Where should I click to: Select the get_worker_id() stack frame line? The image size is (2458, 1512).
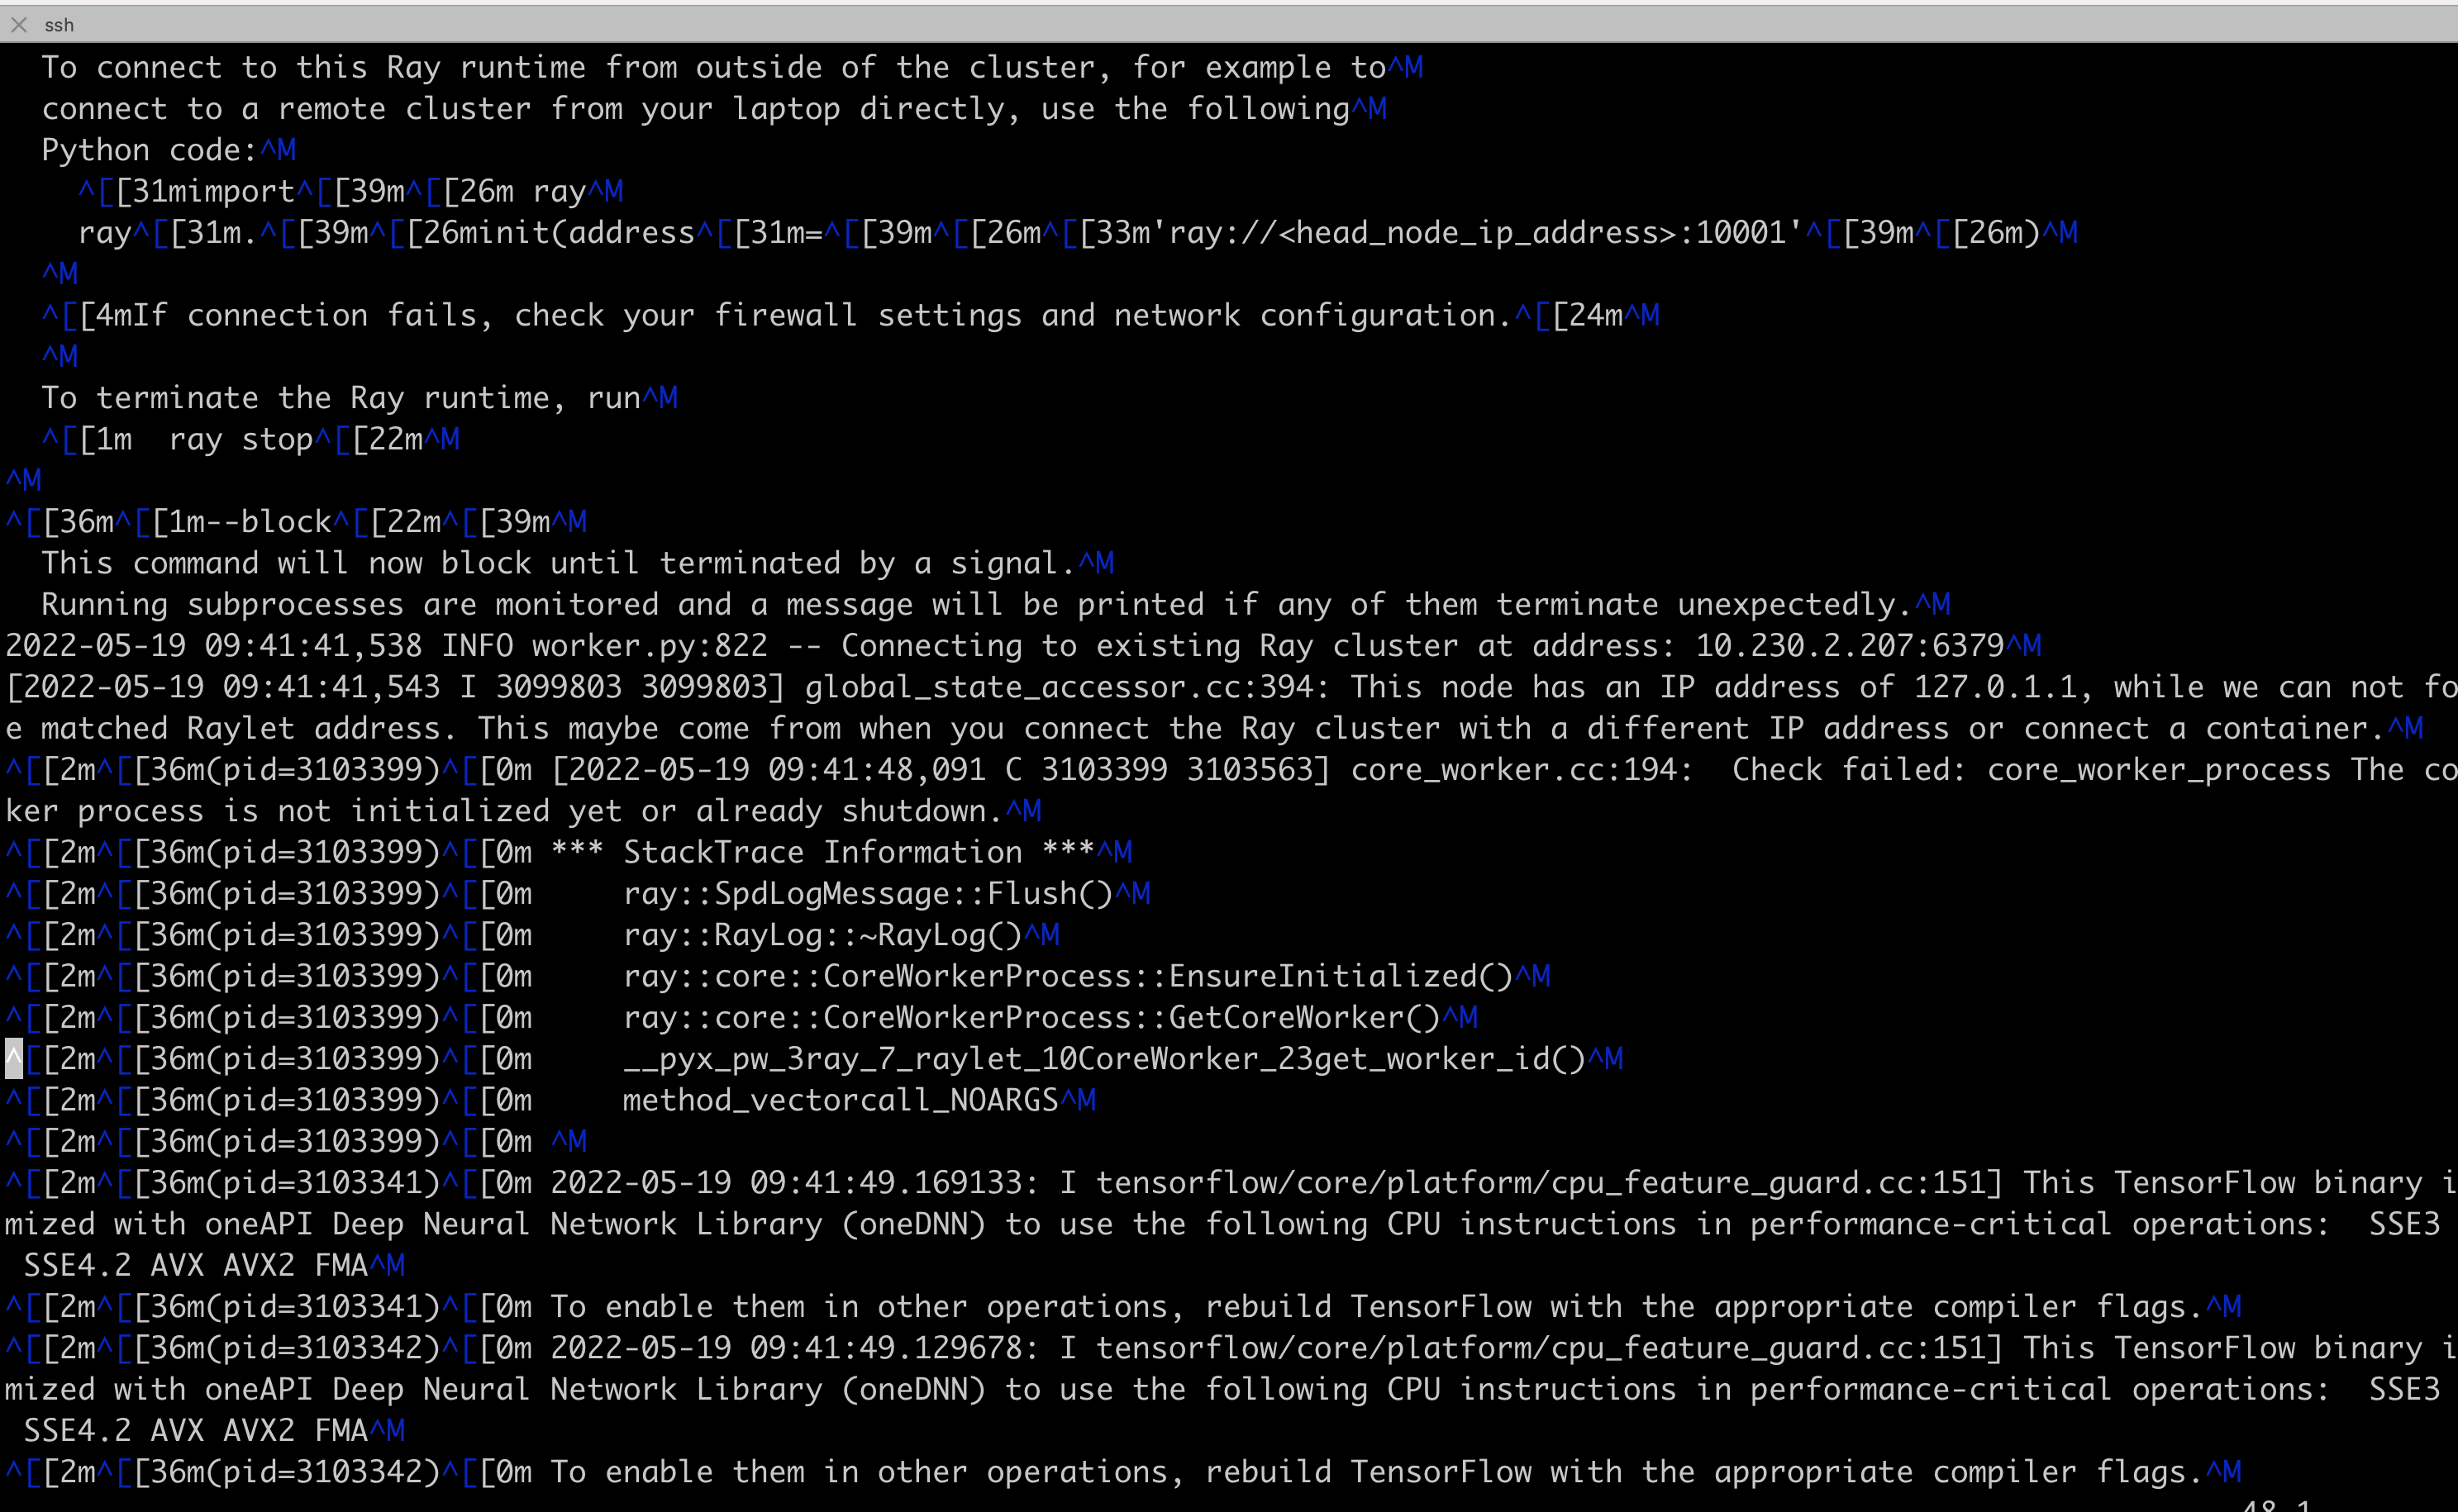tap(1100, 1058)
